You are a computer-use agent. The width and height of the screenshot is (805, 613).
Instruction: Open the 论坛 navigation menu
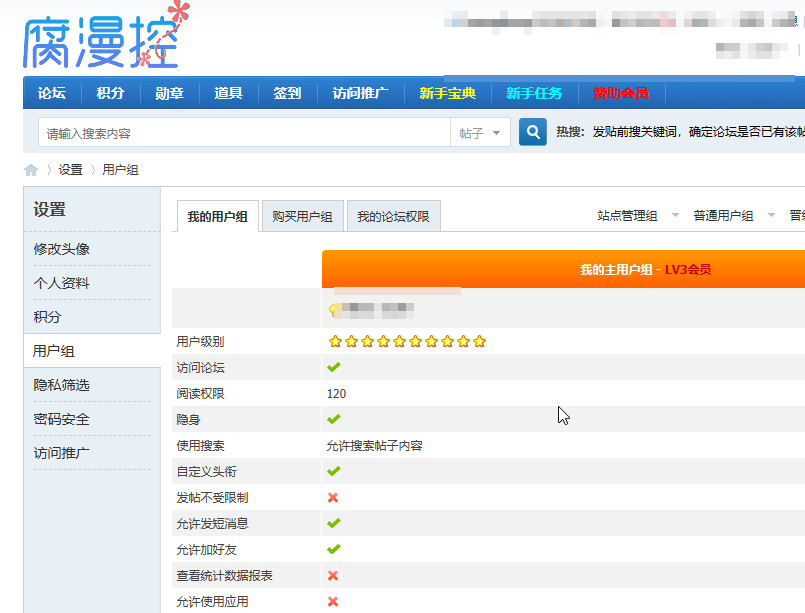click(x=51, y=93)
